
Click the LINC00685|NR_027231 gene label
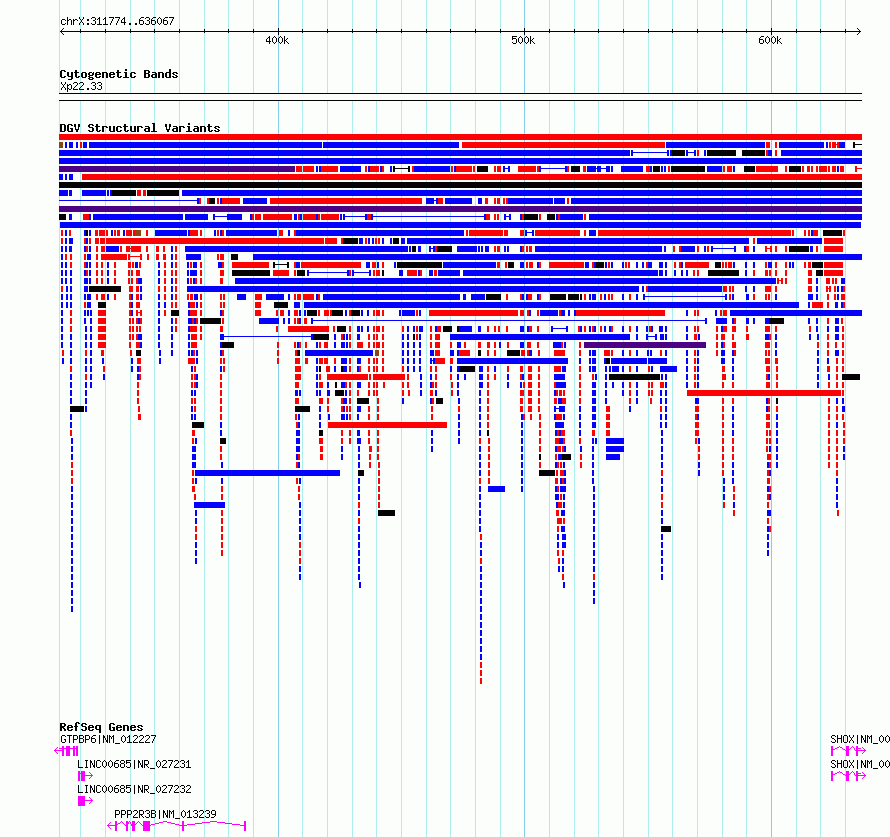[x=134, y=764]
